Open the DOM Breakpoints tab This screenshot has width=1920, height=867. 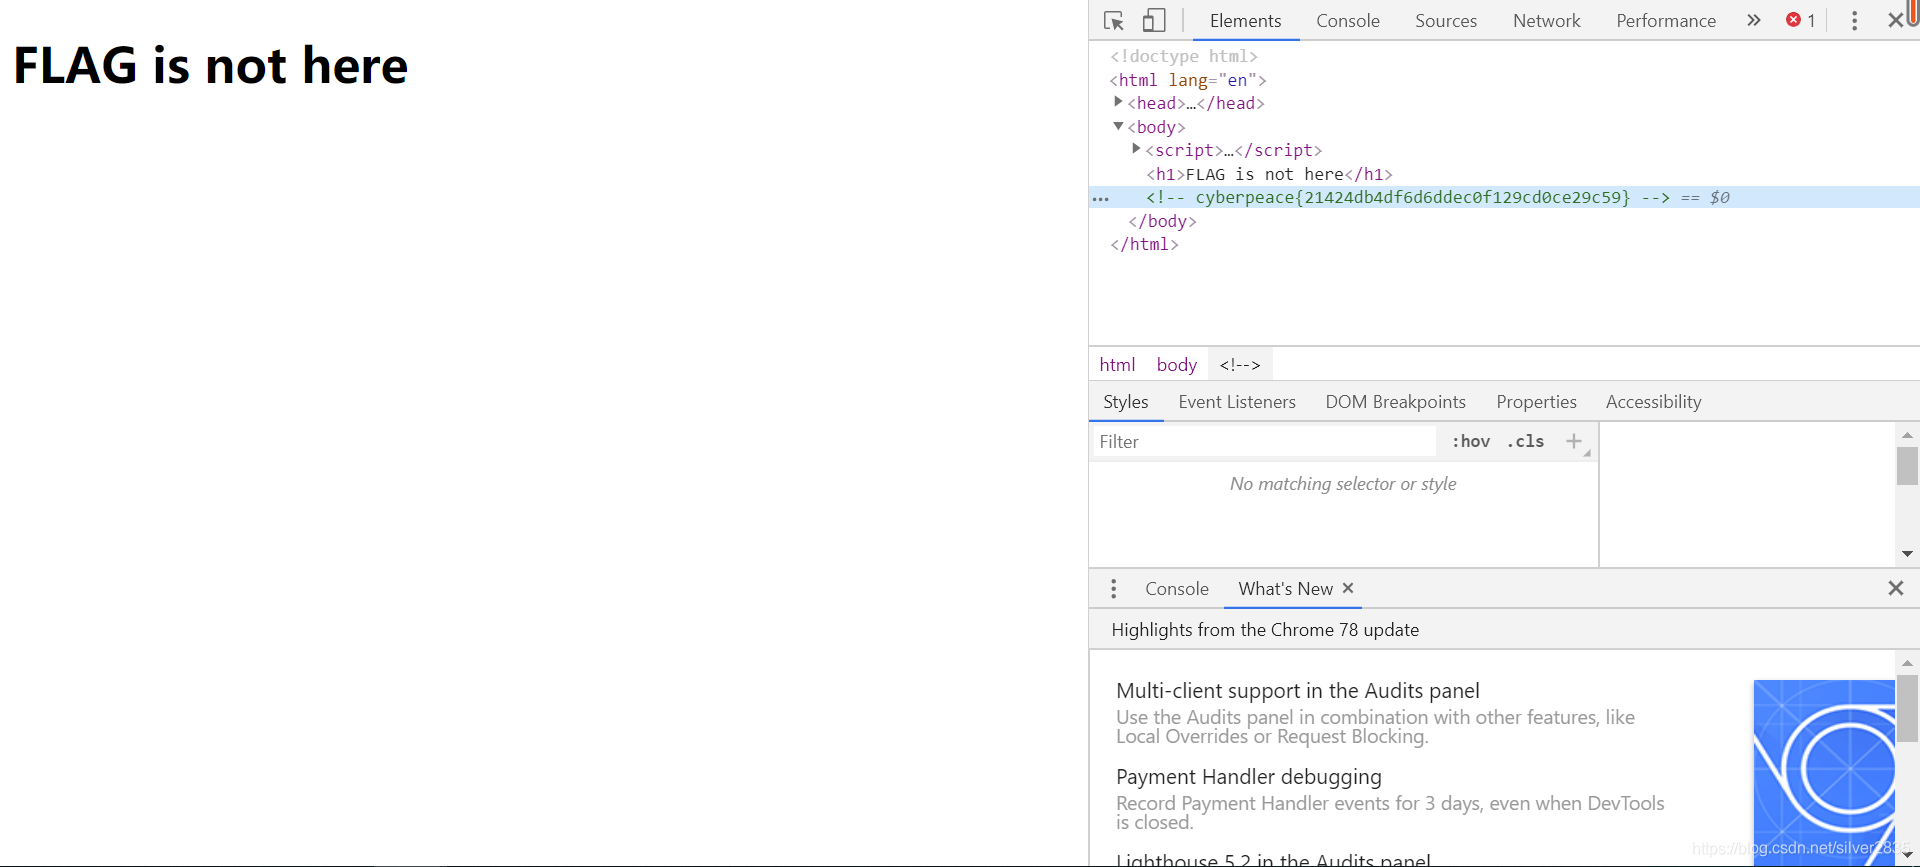click(x=1395, y=402)
